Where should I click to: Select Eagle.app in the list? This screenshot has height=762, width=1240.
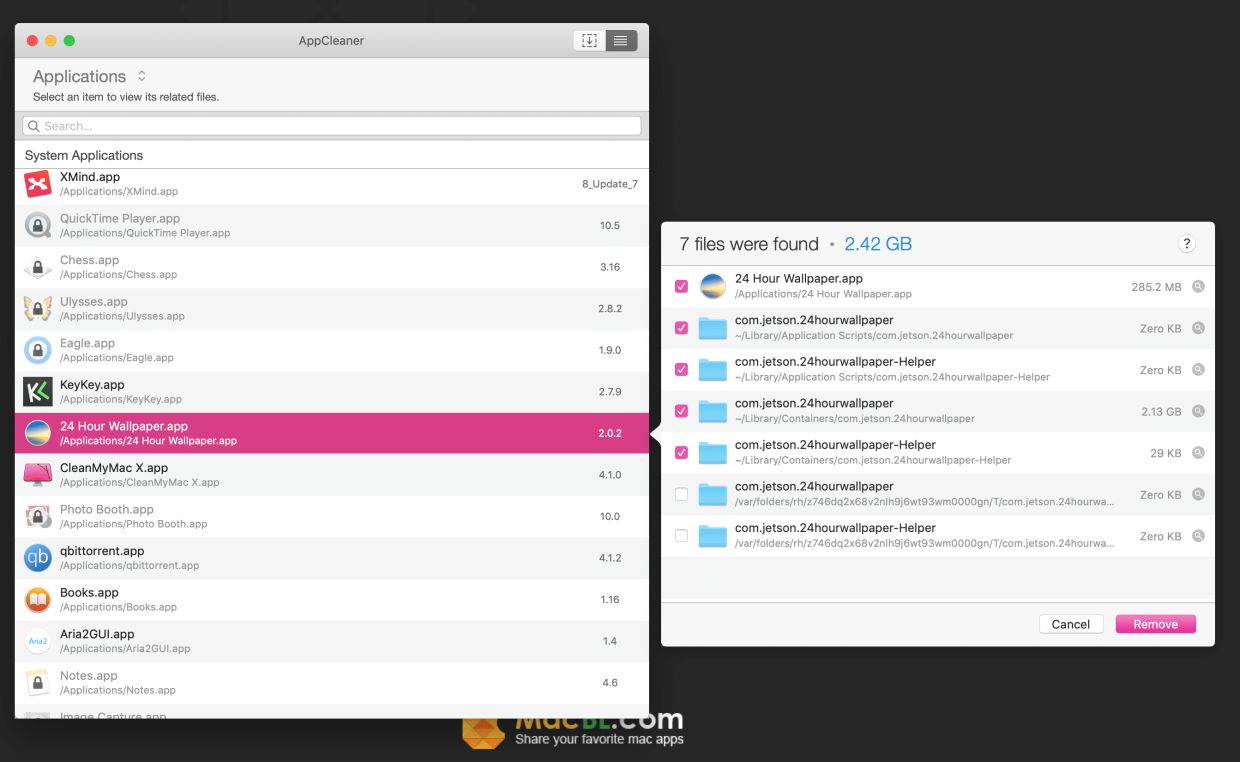point(332,351)
